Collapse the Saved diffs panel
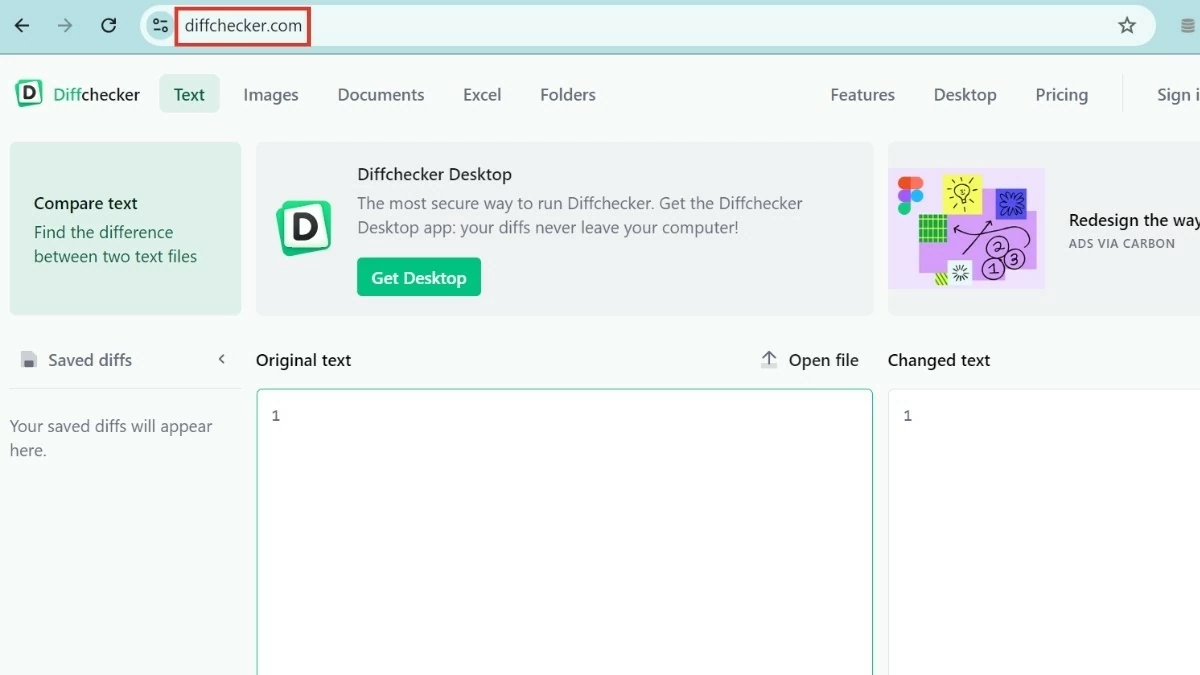1200x675 pixels. pos(221,358)
